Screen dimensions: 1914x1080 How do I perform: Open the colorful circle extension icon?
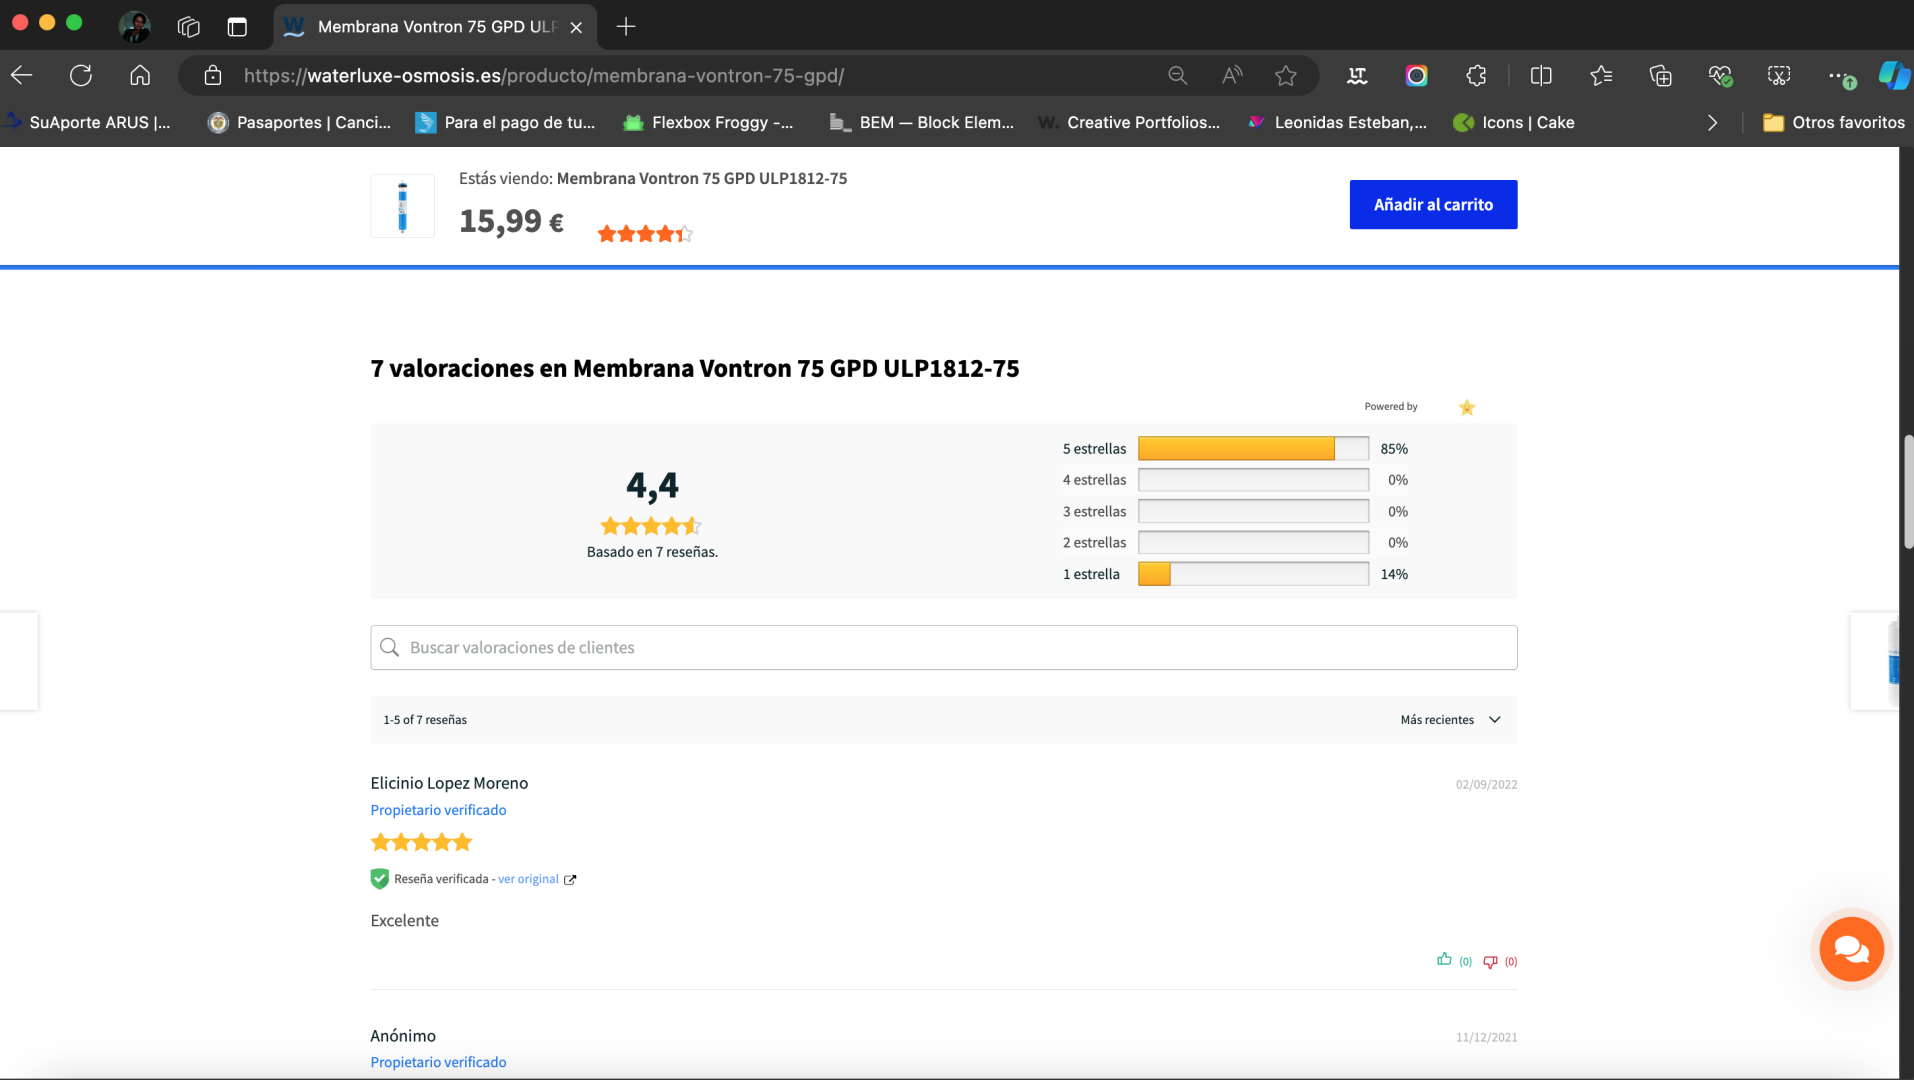(1416, 75)
